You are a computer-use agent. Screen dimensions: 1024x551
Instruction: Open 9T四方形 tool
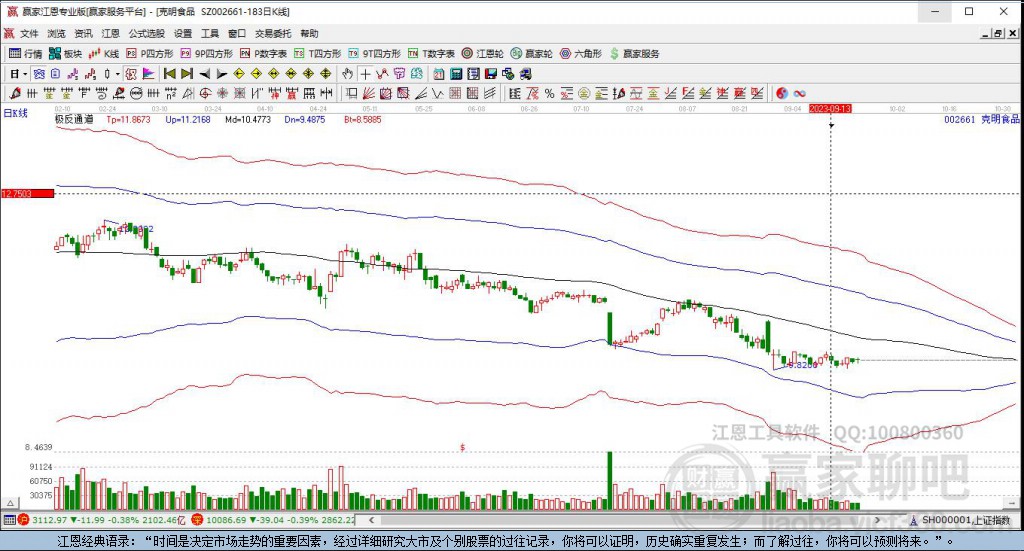[375, 54]
